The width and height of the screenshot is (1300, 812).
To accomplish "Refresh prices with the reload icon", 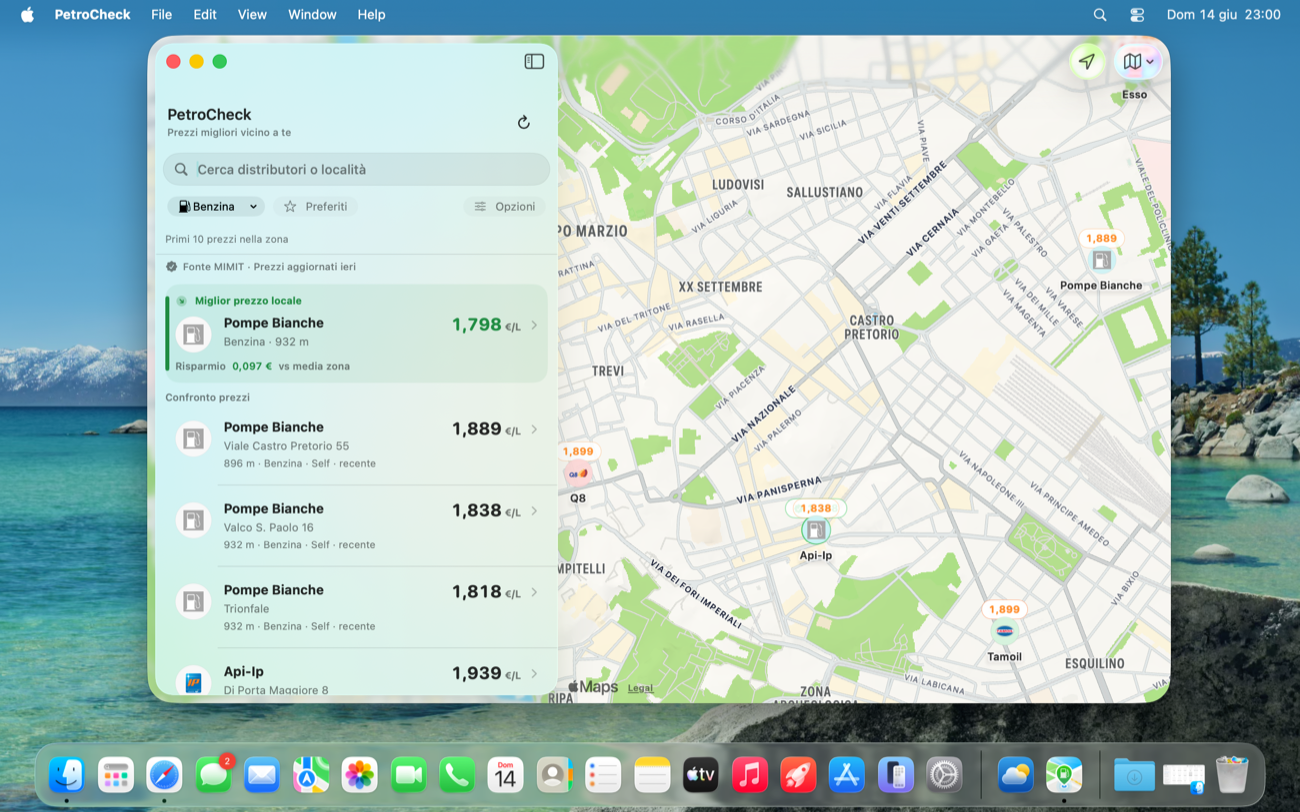I will pyautogui.click(x=523, y=122).
